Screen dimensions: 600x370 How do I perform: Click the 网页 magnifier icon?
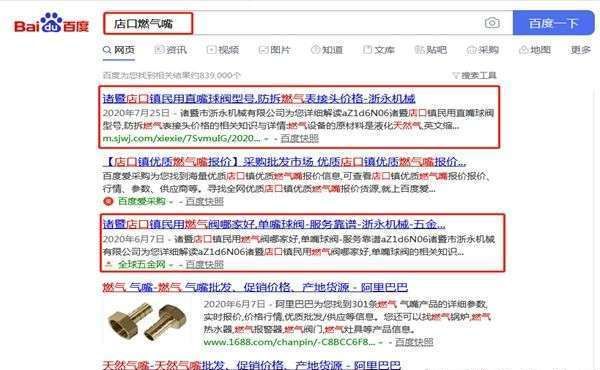pos(107,50)
